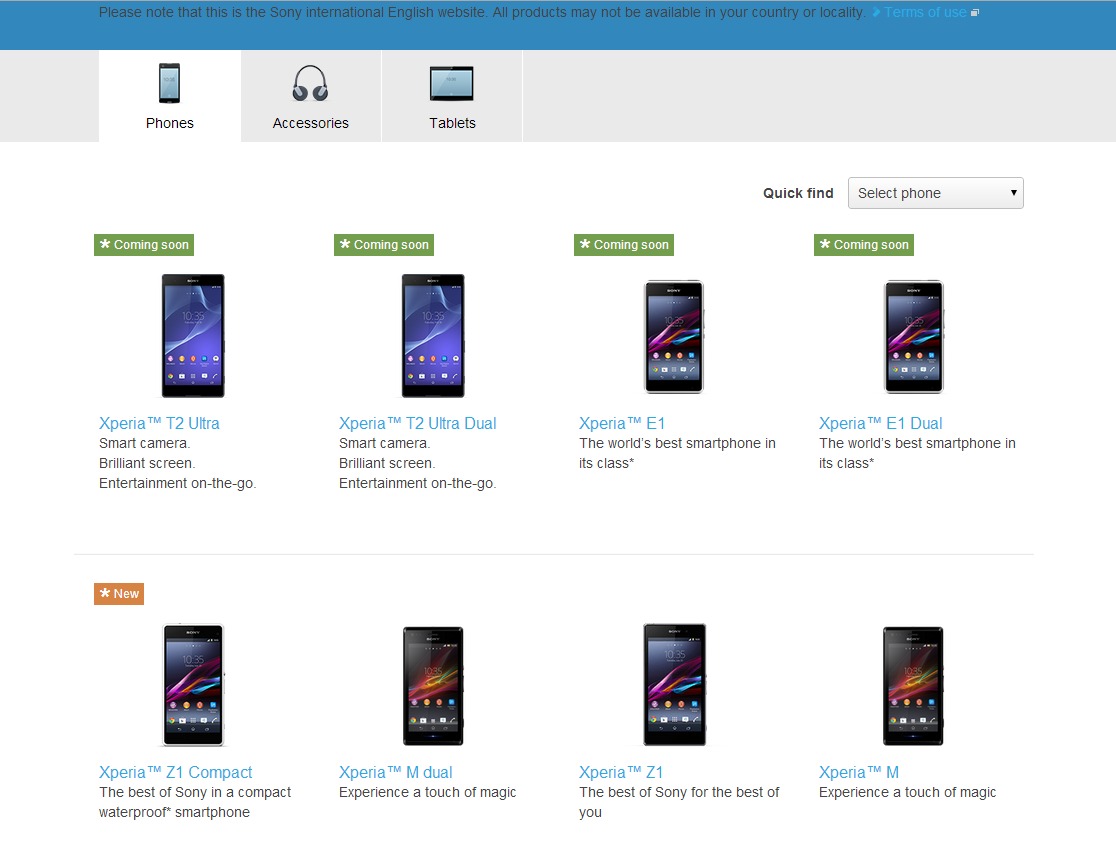The height and width of the screenshot is (850, 1116).
Task: Click the Sony international English website notice
Action: (482, 12)
